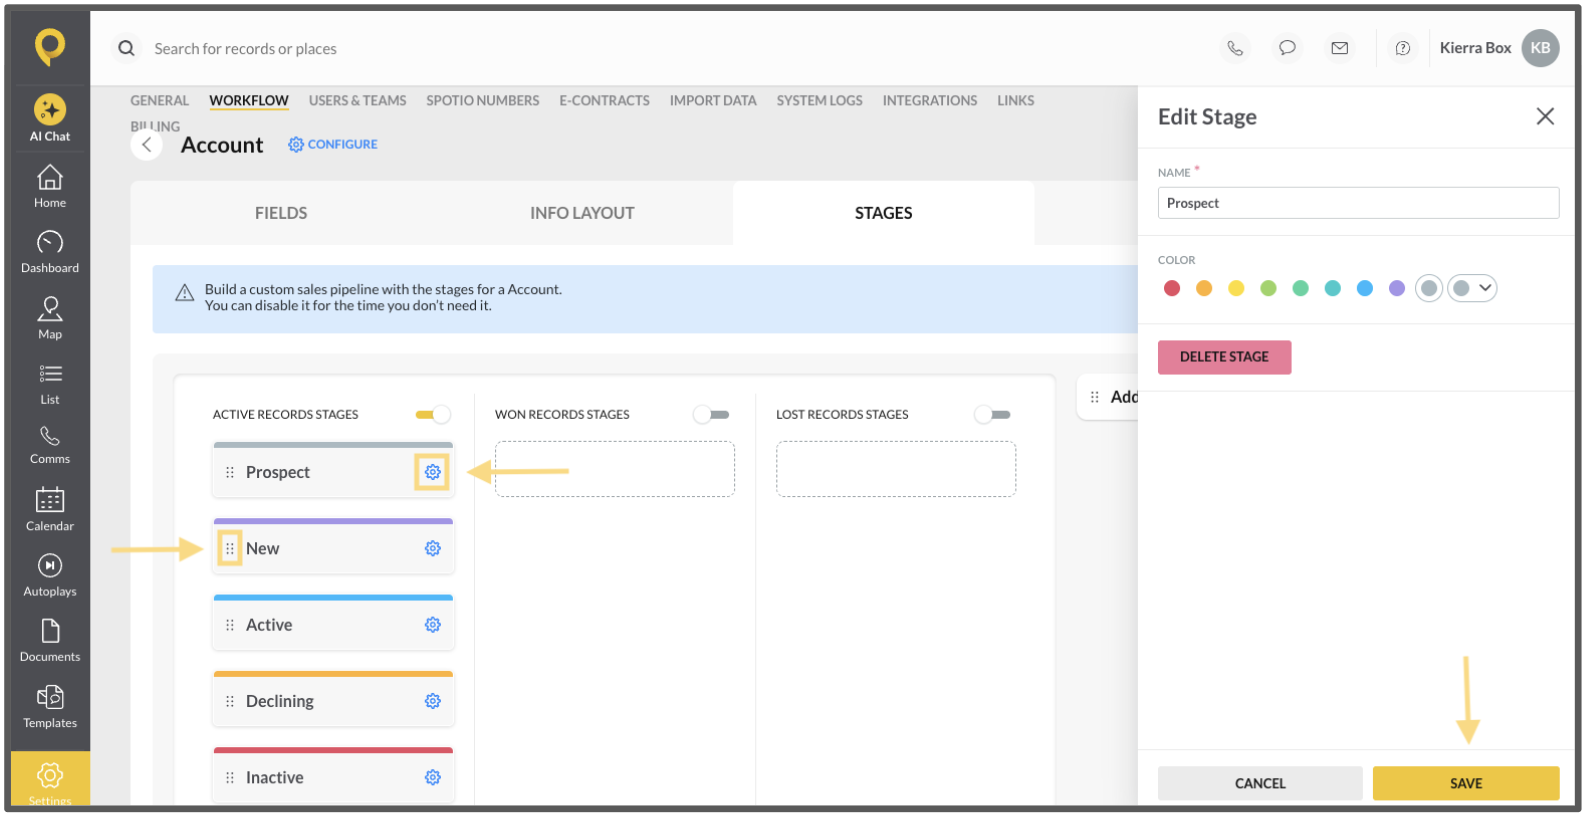The image size is (1588, 822).
Task: Click the Spotio logo icon
Action: pos(50,46)
